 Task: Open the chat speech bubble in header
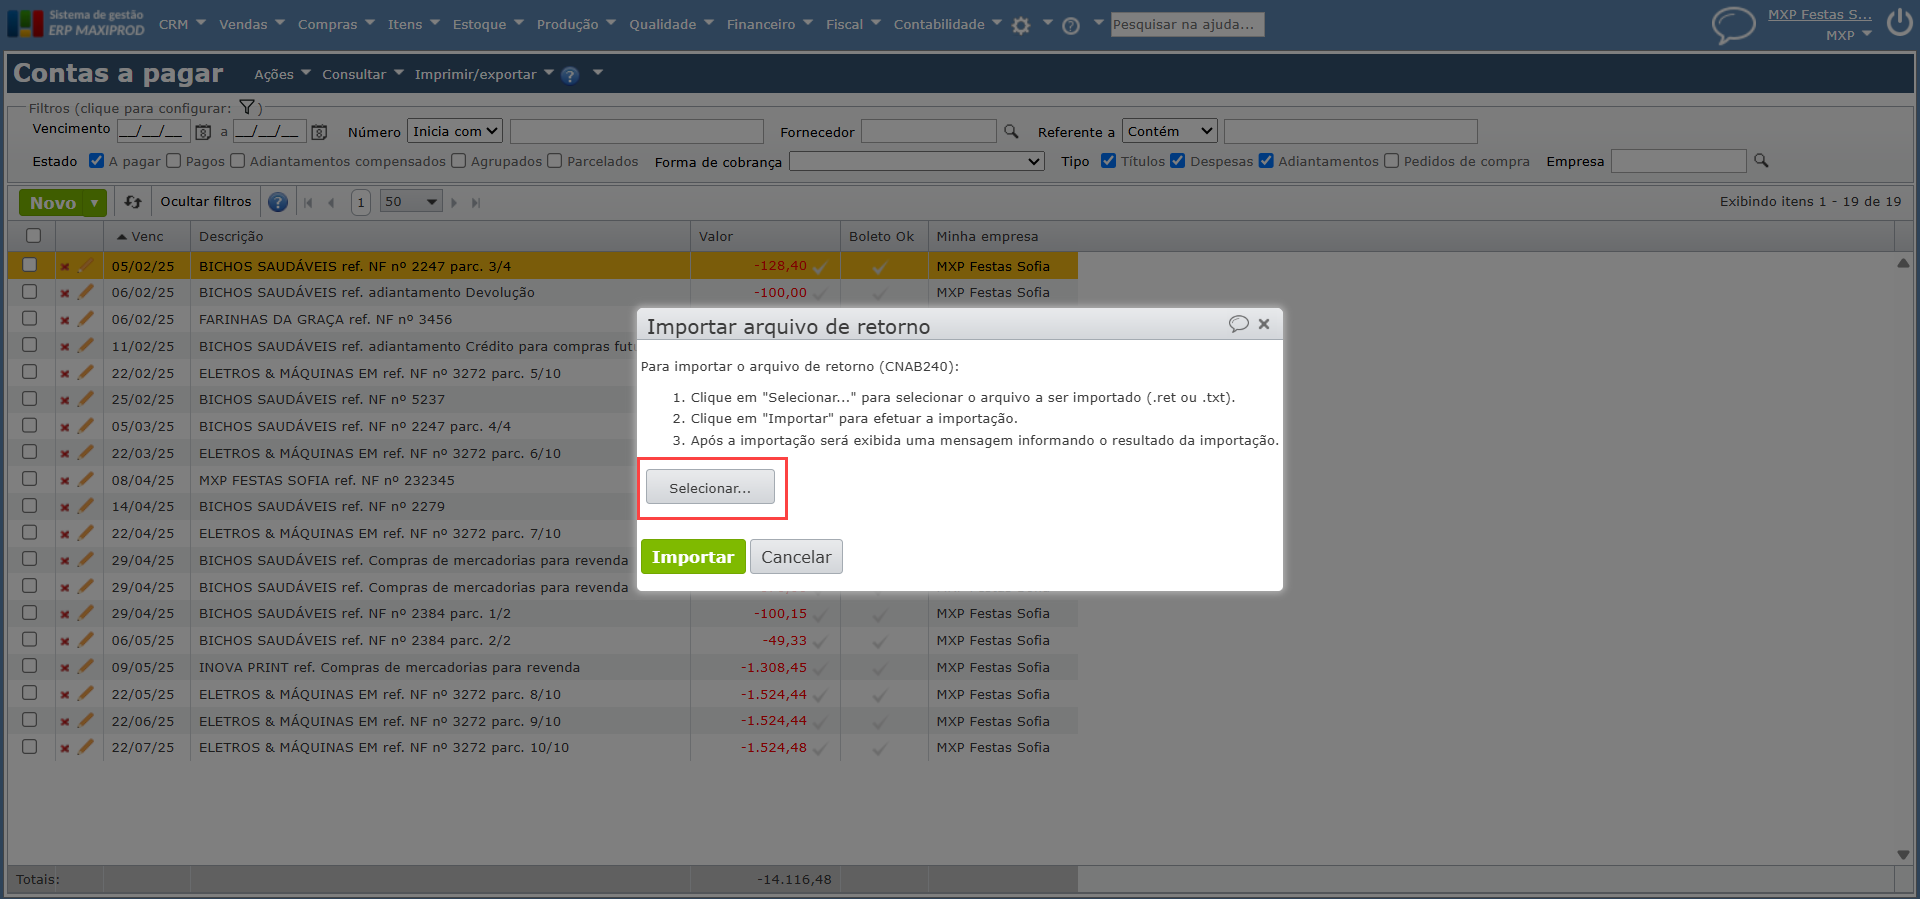pyautogui.click(x=1733, y=24)
